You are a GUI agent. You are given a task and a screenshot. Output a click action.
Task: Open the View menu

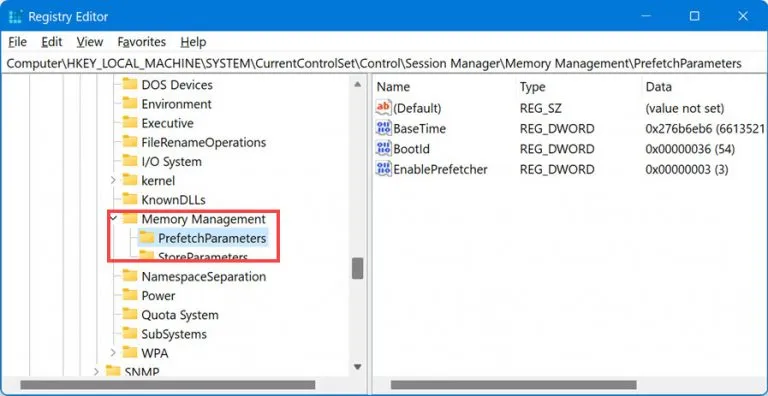90,42
